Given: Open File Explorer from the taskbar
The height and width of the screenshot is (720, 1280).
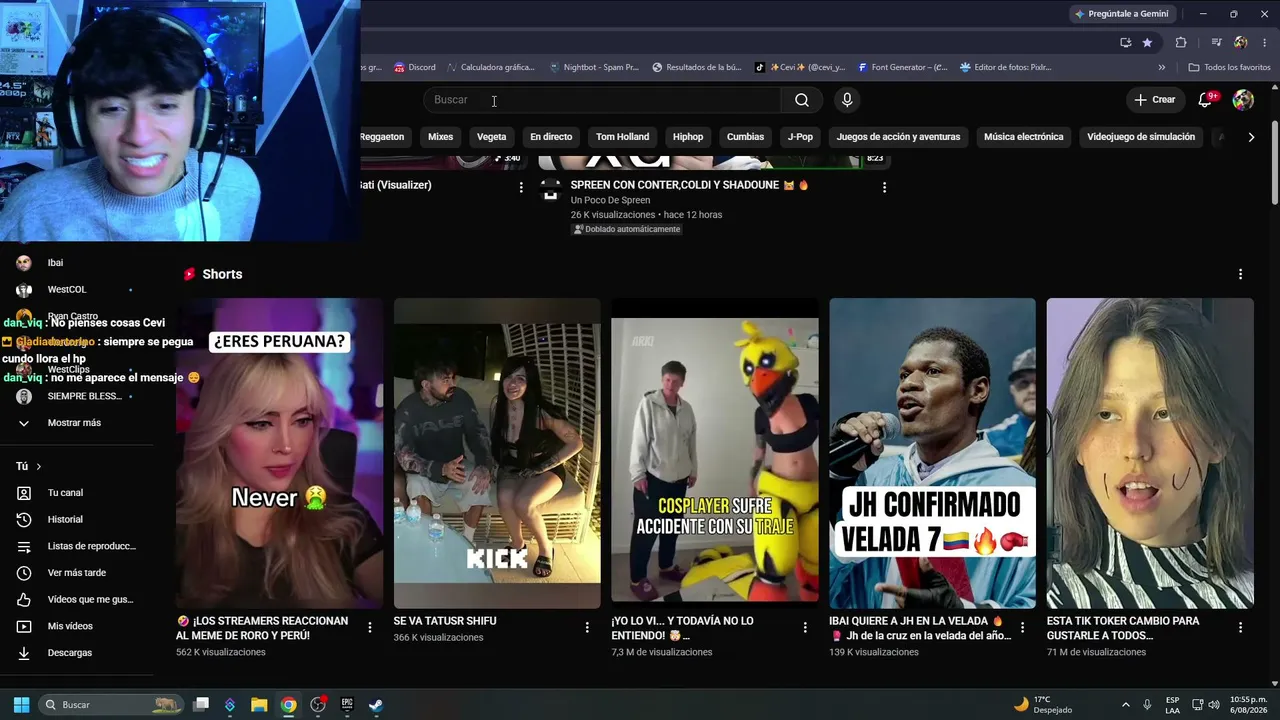Looking at the screenshot, I should pyautogui.click(x=259, y=705).
